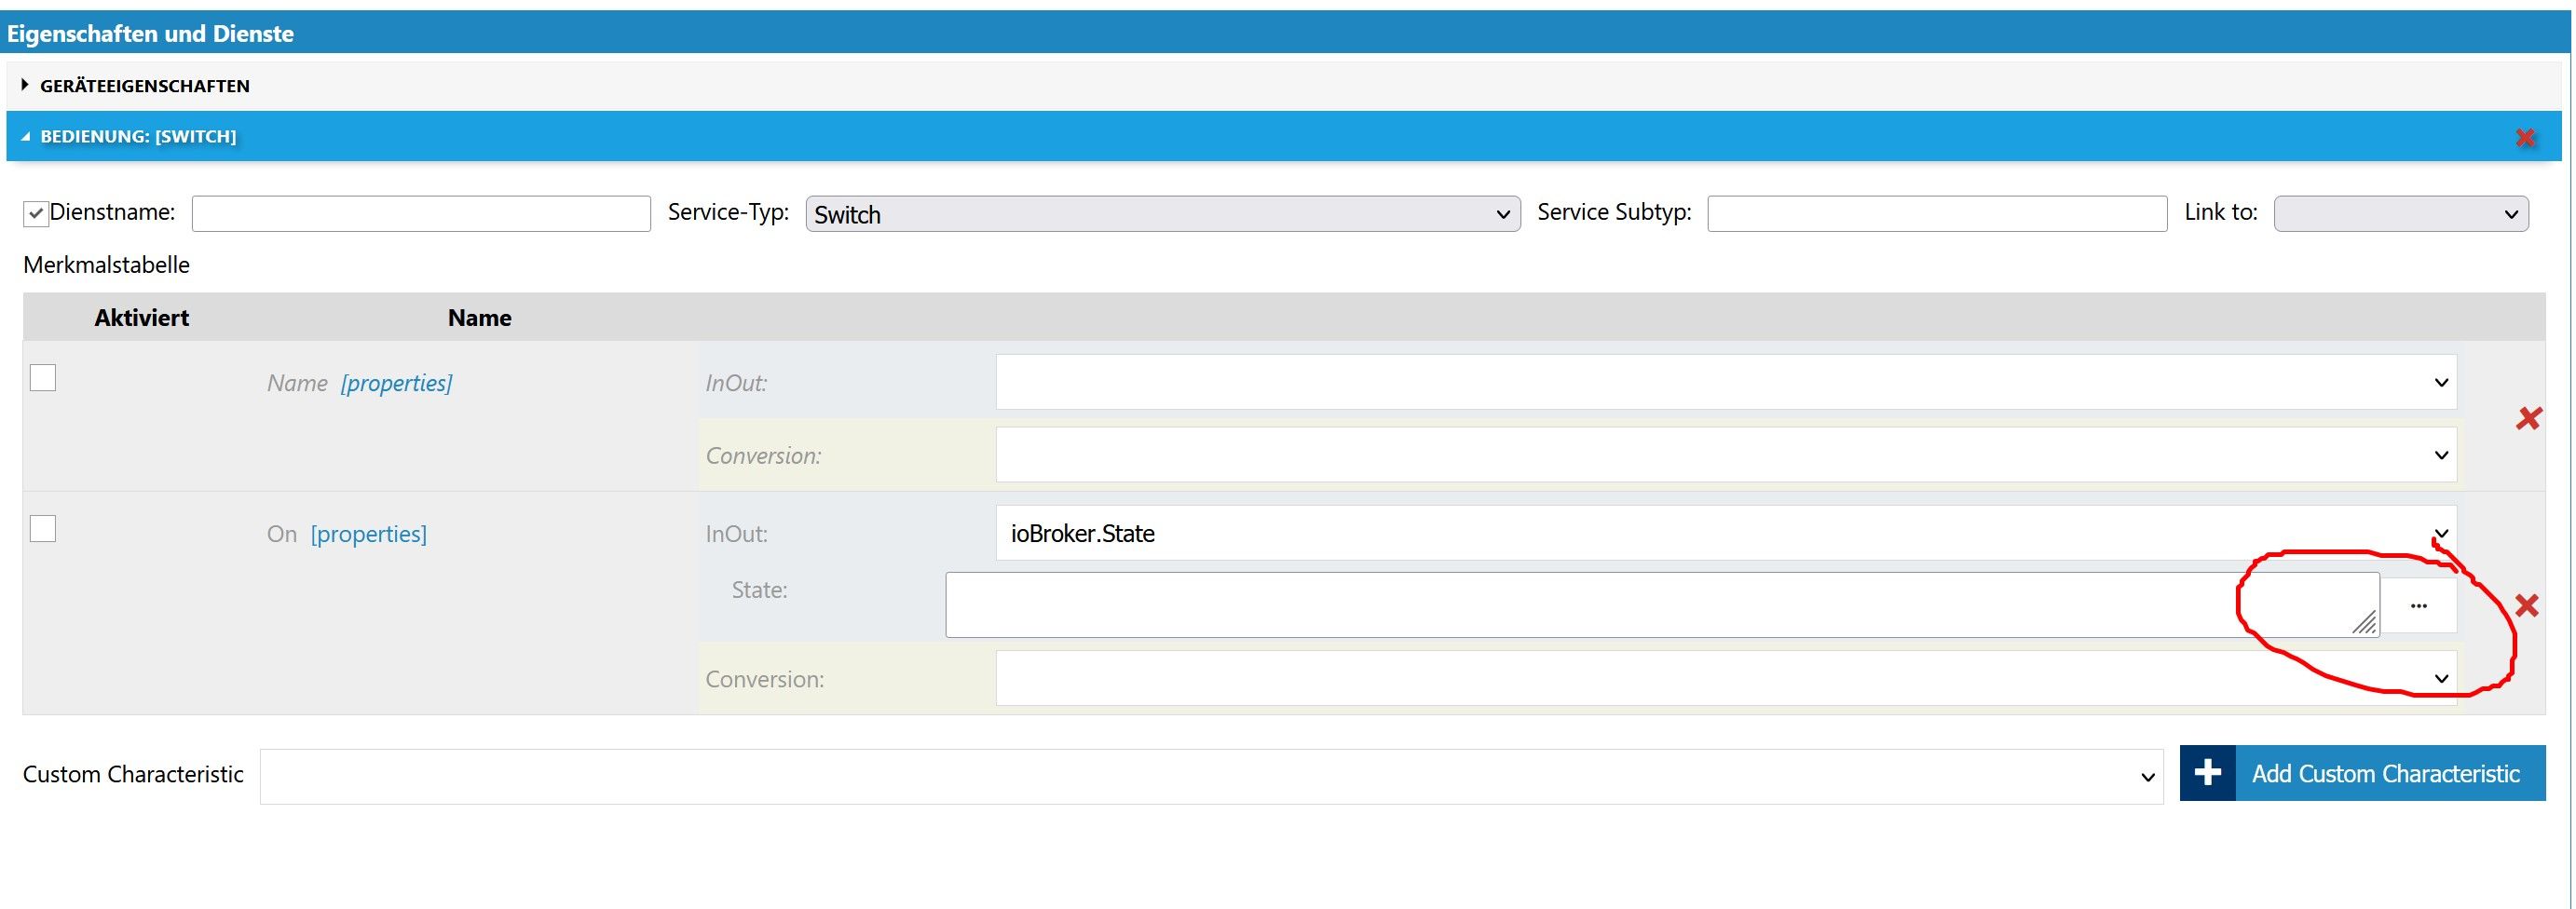Click the plus icon for custom characteristic

point(2207,773)
